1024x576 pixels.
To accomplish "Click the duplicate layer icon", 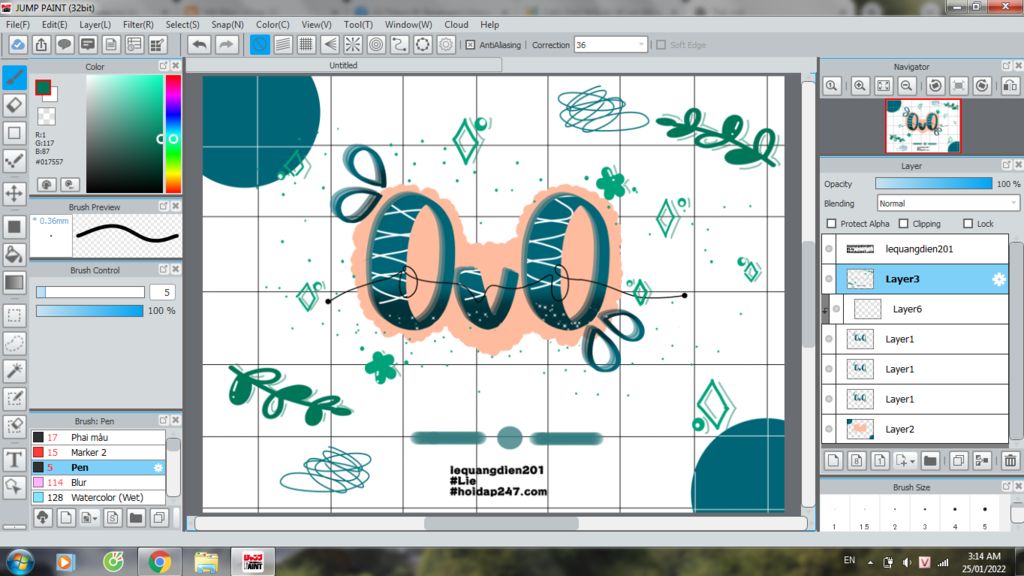I will [x=958, y=460].
